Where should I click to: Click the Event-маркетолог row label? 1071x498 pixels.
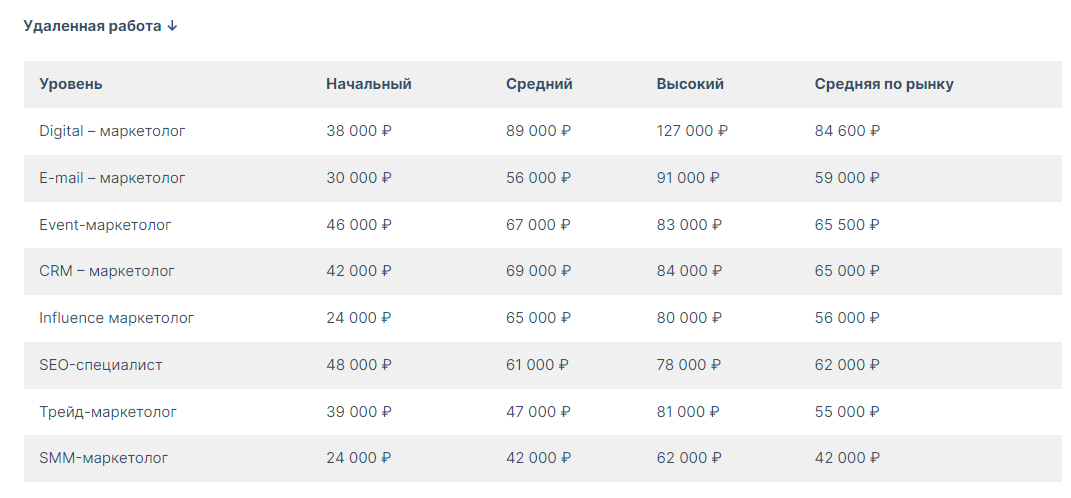coord(105,225)
